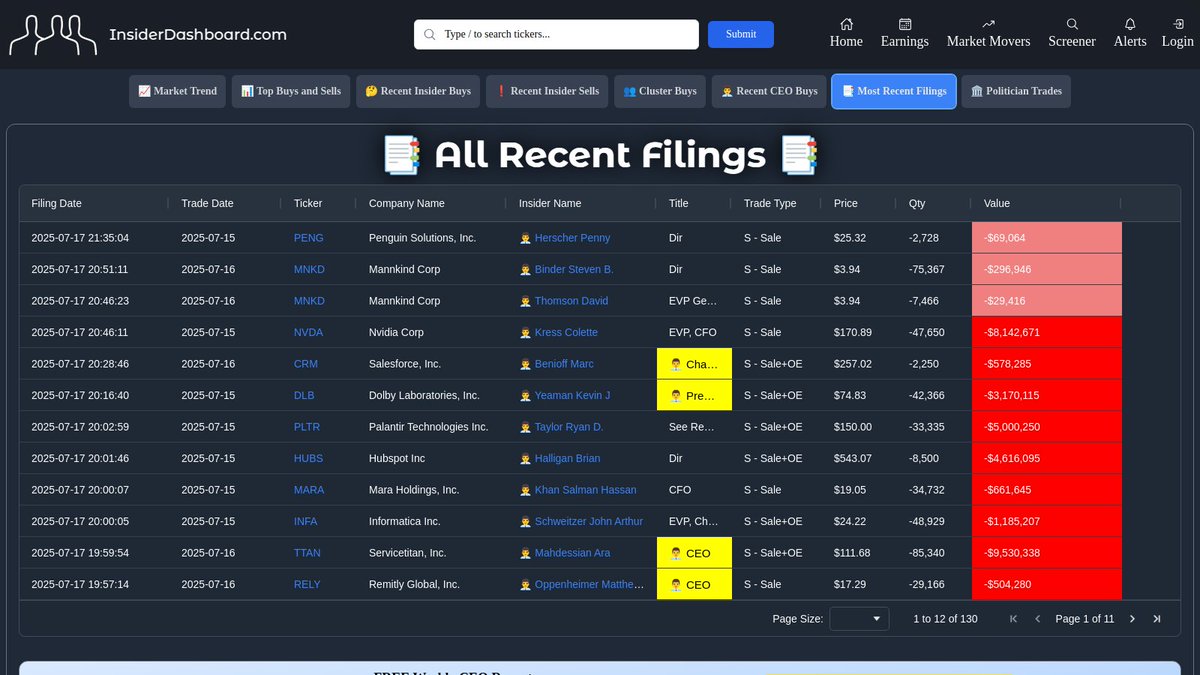Open Oppenheimer Matthew insider link in RELY row

coord(590,584)
